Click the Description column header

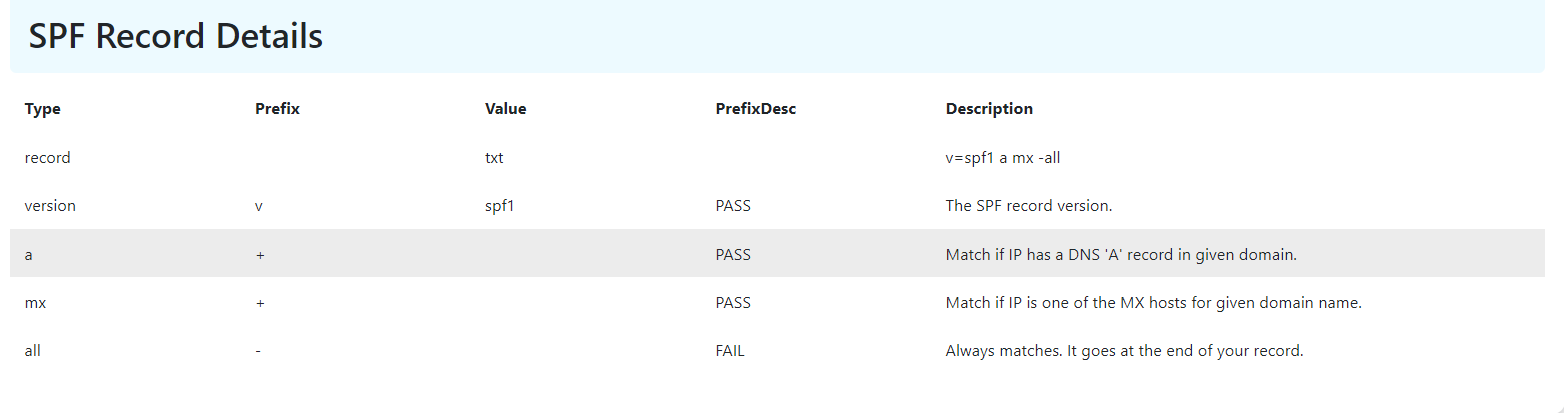click(989, 109)
